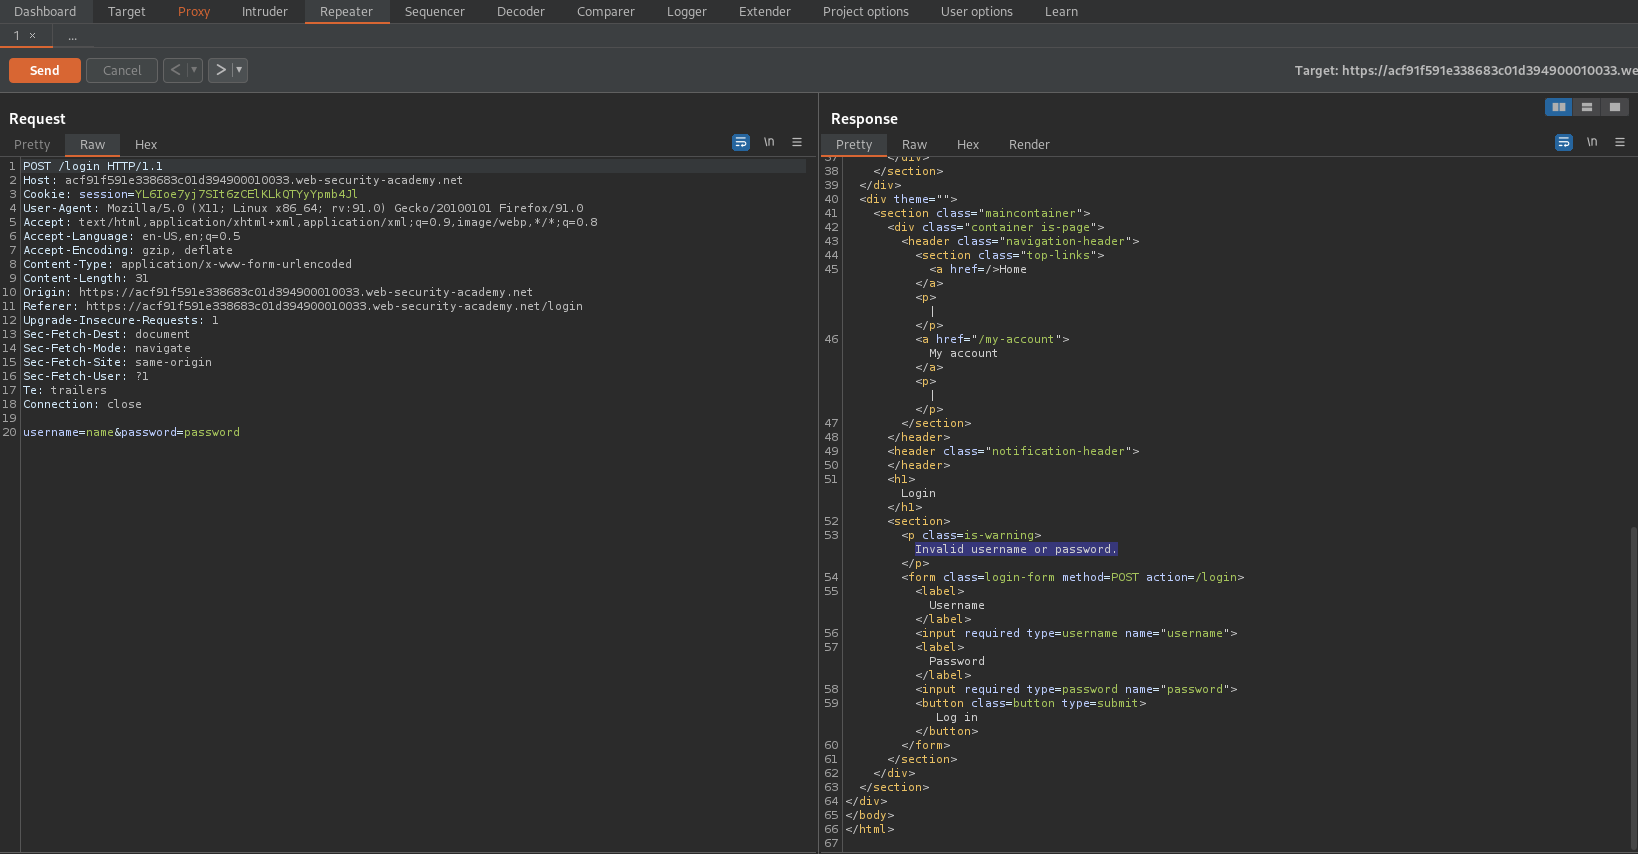This screenshot has width=1638, height=854.
Task: Click the Connection: close header
Action: point(82,404)
